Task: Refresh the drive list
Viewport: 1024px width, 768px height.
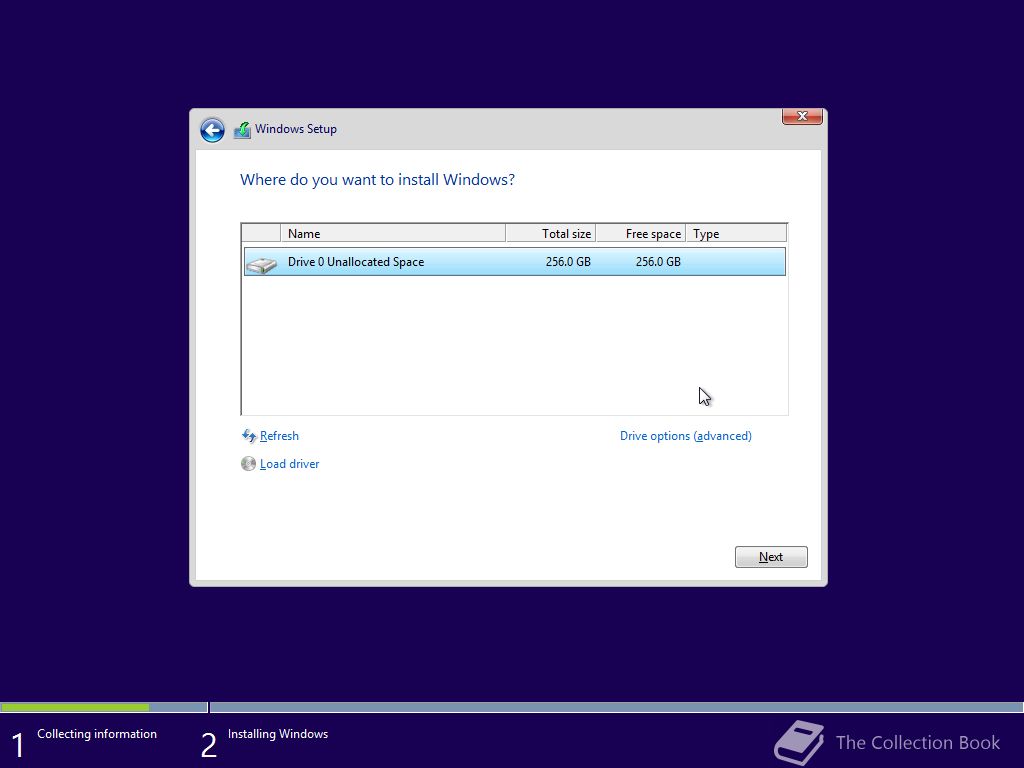Action: pyautogui.click(x=279, y=436)
